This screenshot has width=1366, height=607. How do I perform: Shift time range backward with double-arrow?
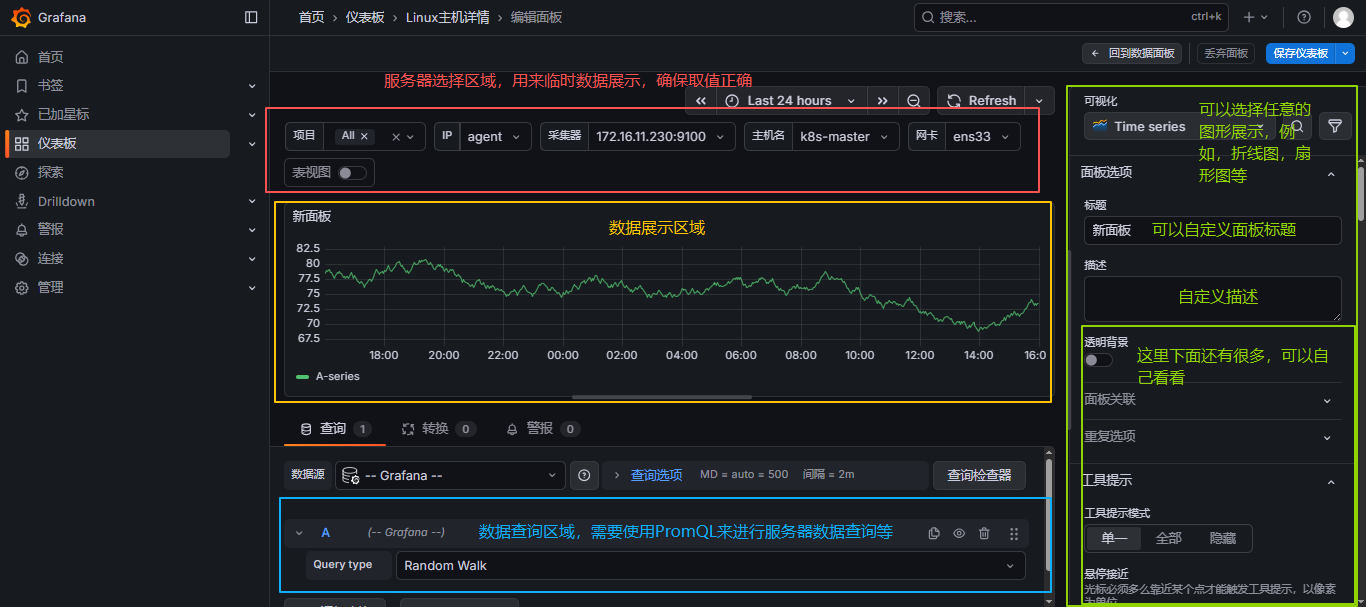[701, 101]
